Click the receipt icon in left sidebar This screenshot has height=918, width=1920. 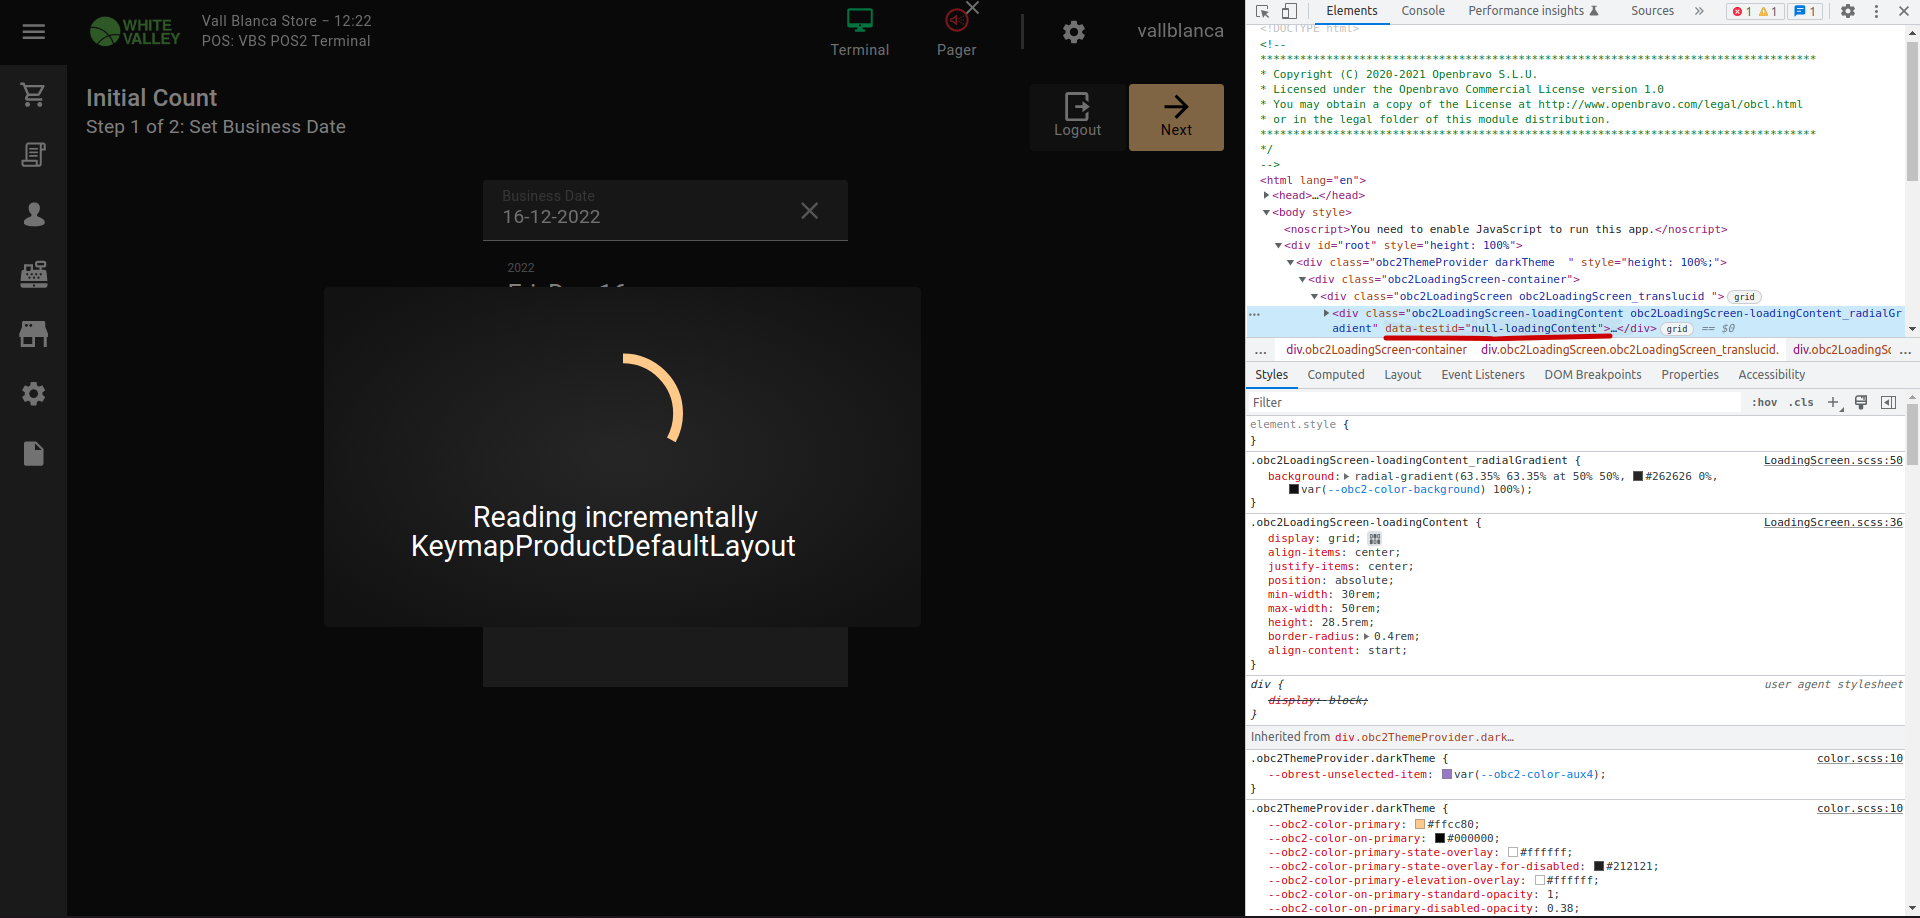[x=33, y=155]
